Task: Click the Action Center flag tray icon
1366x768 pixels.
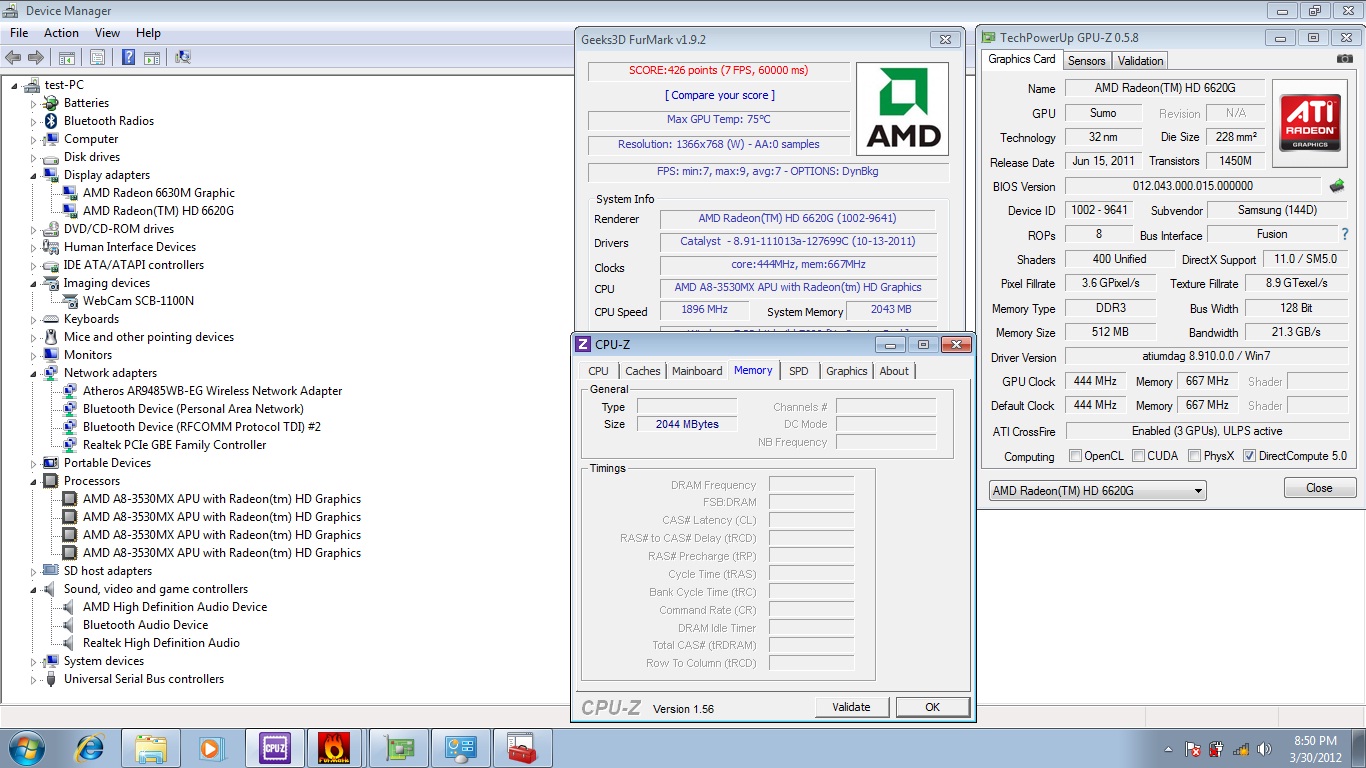Action: coord(1193,748)
